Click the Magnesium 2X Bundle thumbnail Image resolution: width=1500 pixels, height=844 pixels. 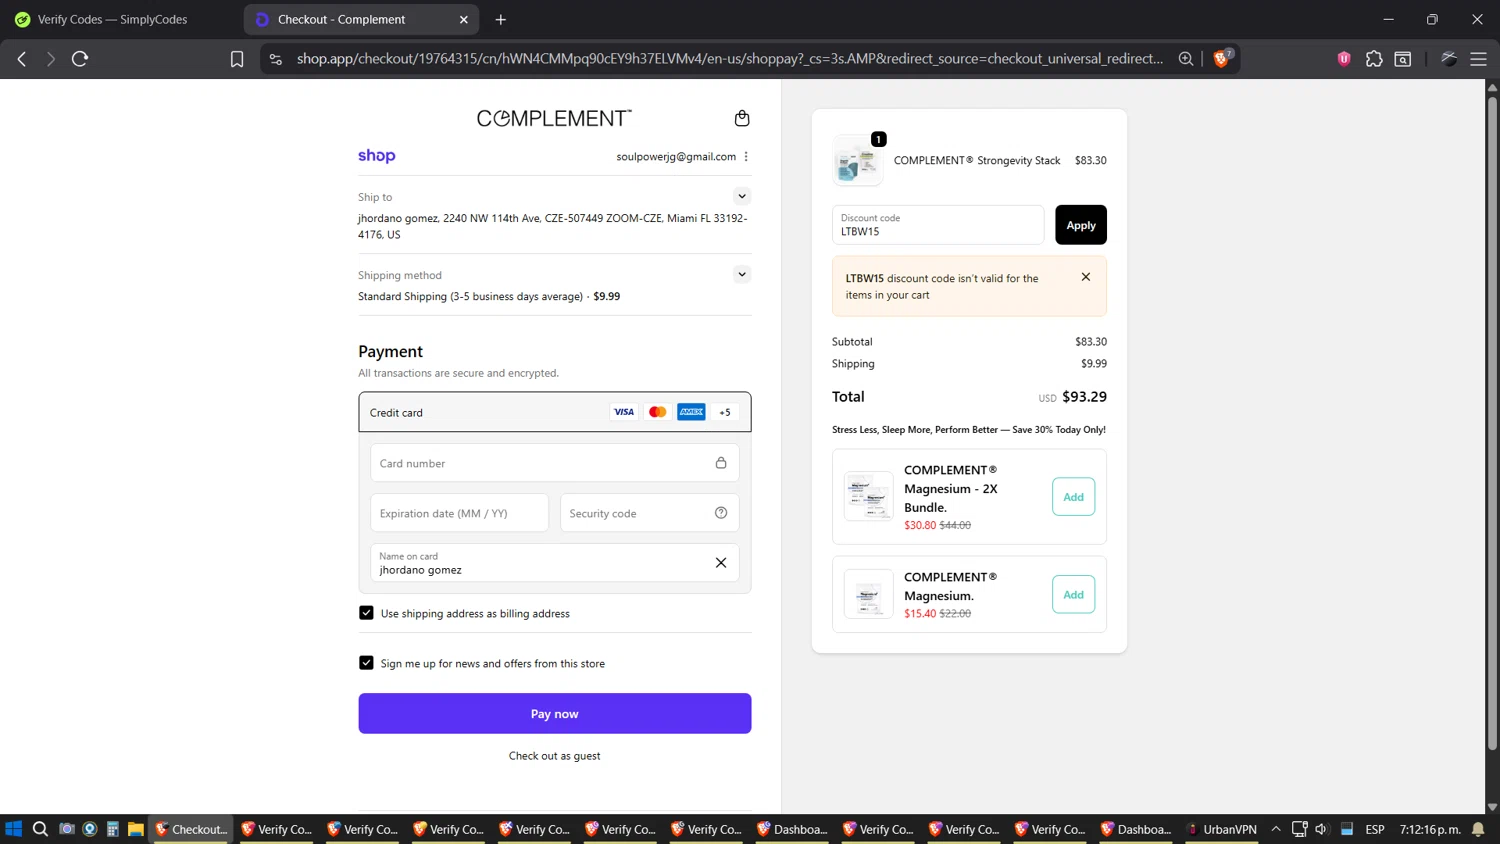click(868, 496)
